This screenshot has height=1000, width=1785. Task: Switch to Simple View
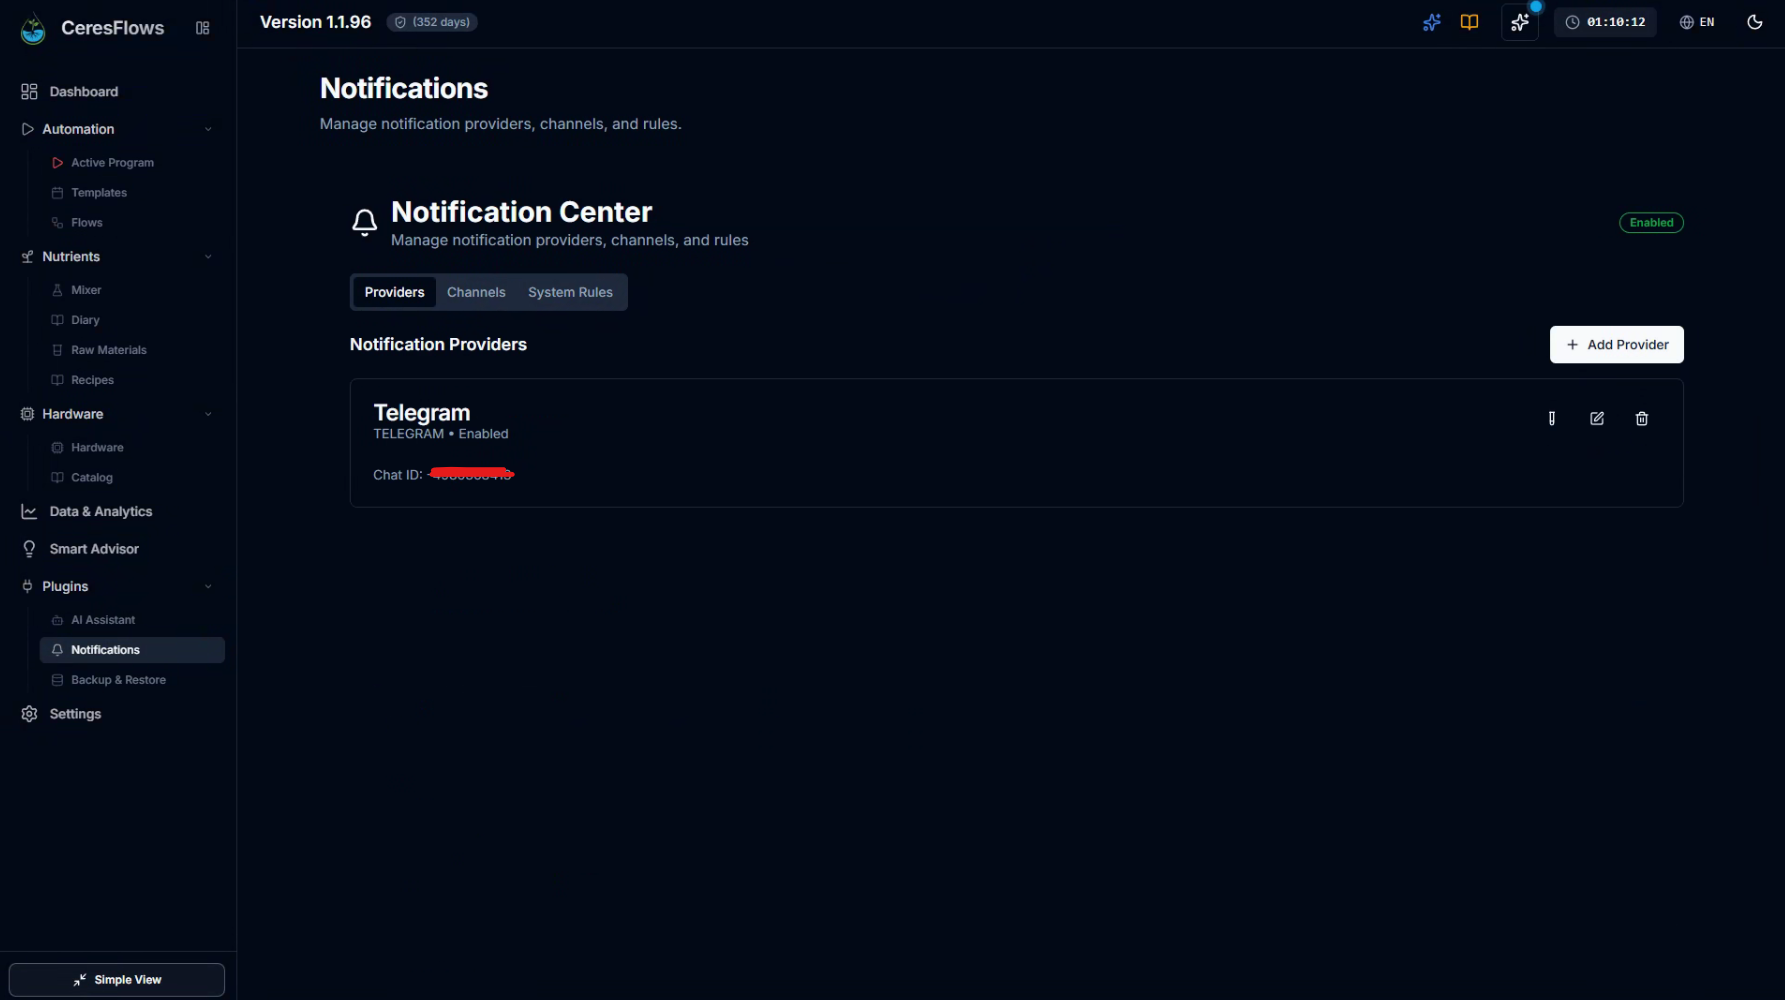coord(117,980)
